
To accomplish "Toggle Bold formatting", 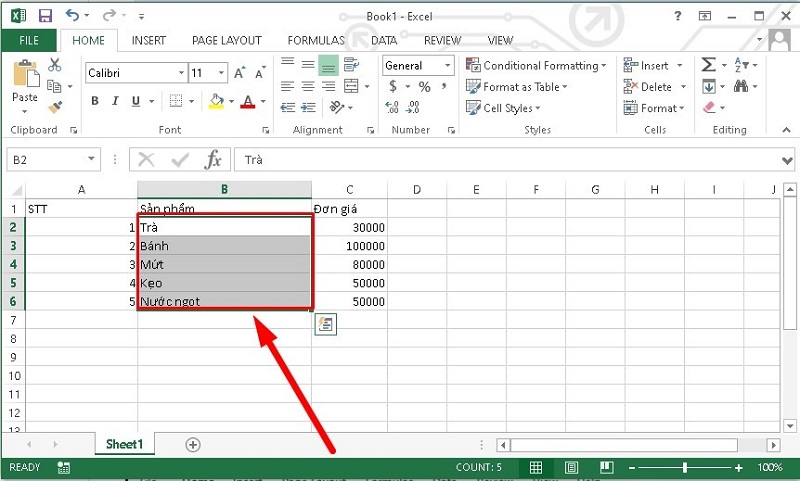I will [96, 101].
